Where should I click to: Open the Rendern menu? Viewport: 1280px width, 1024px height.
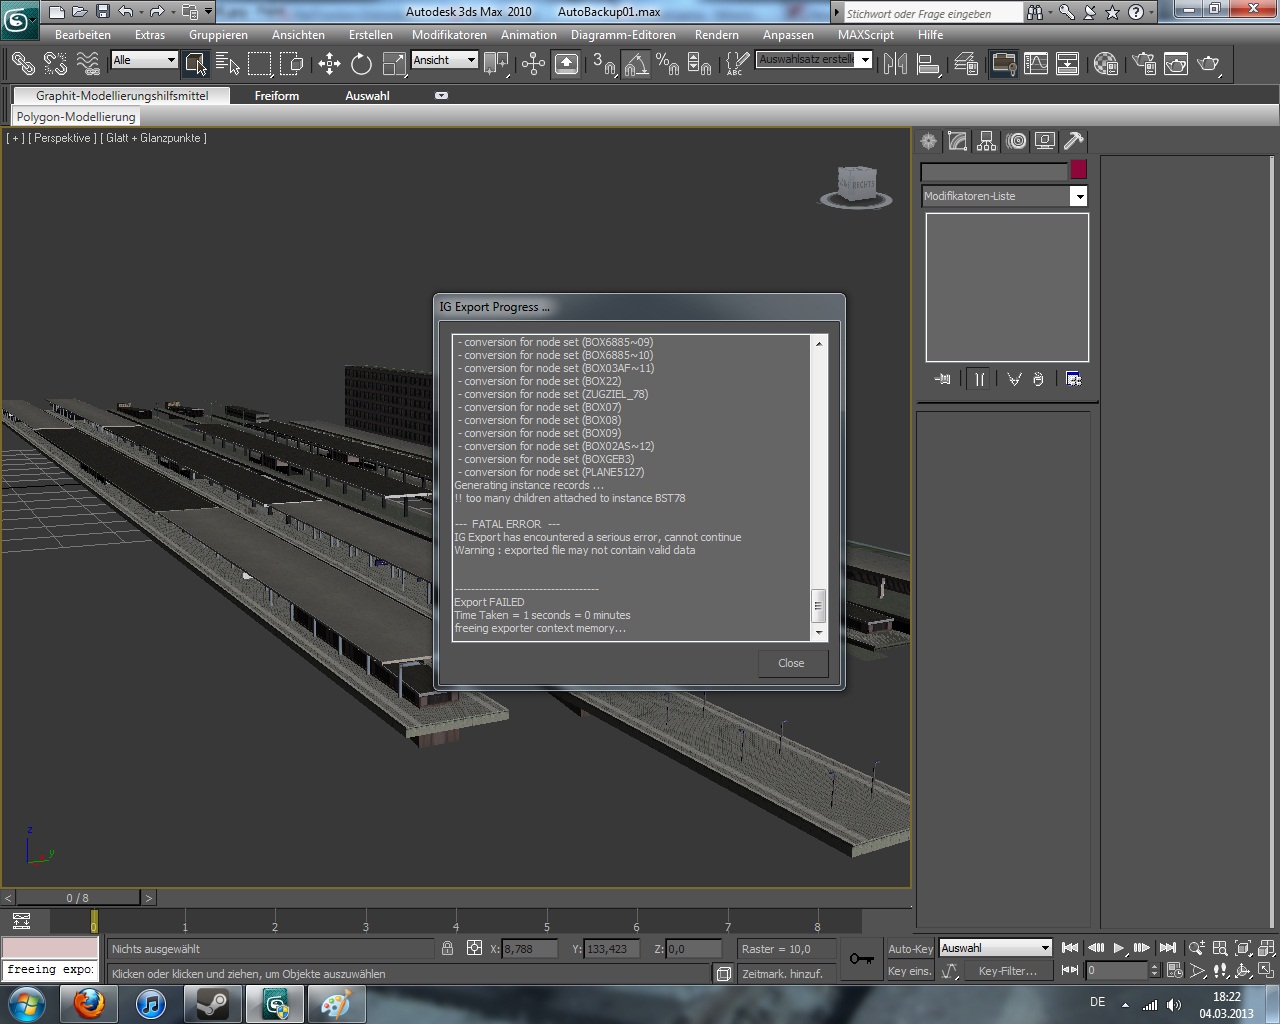pyautogui.click(x=716, y=34)
